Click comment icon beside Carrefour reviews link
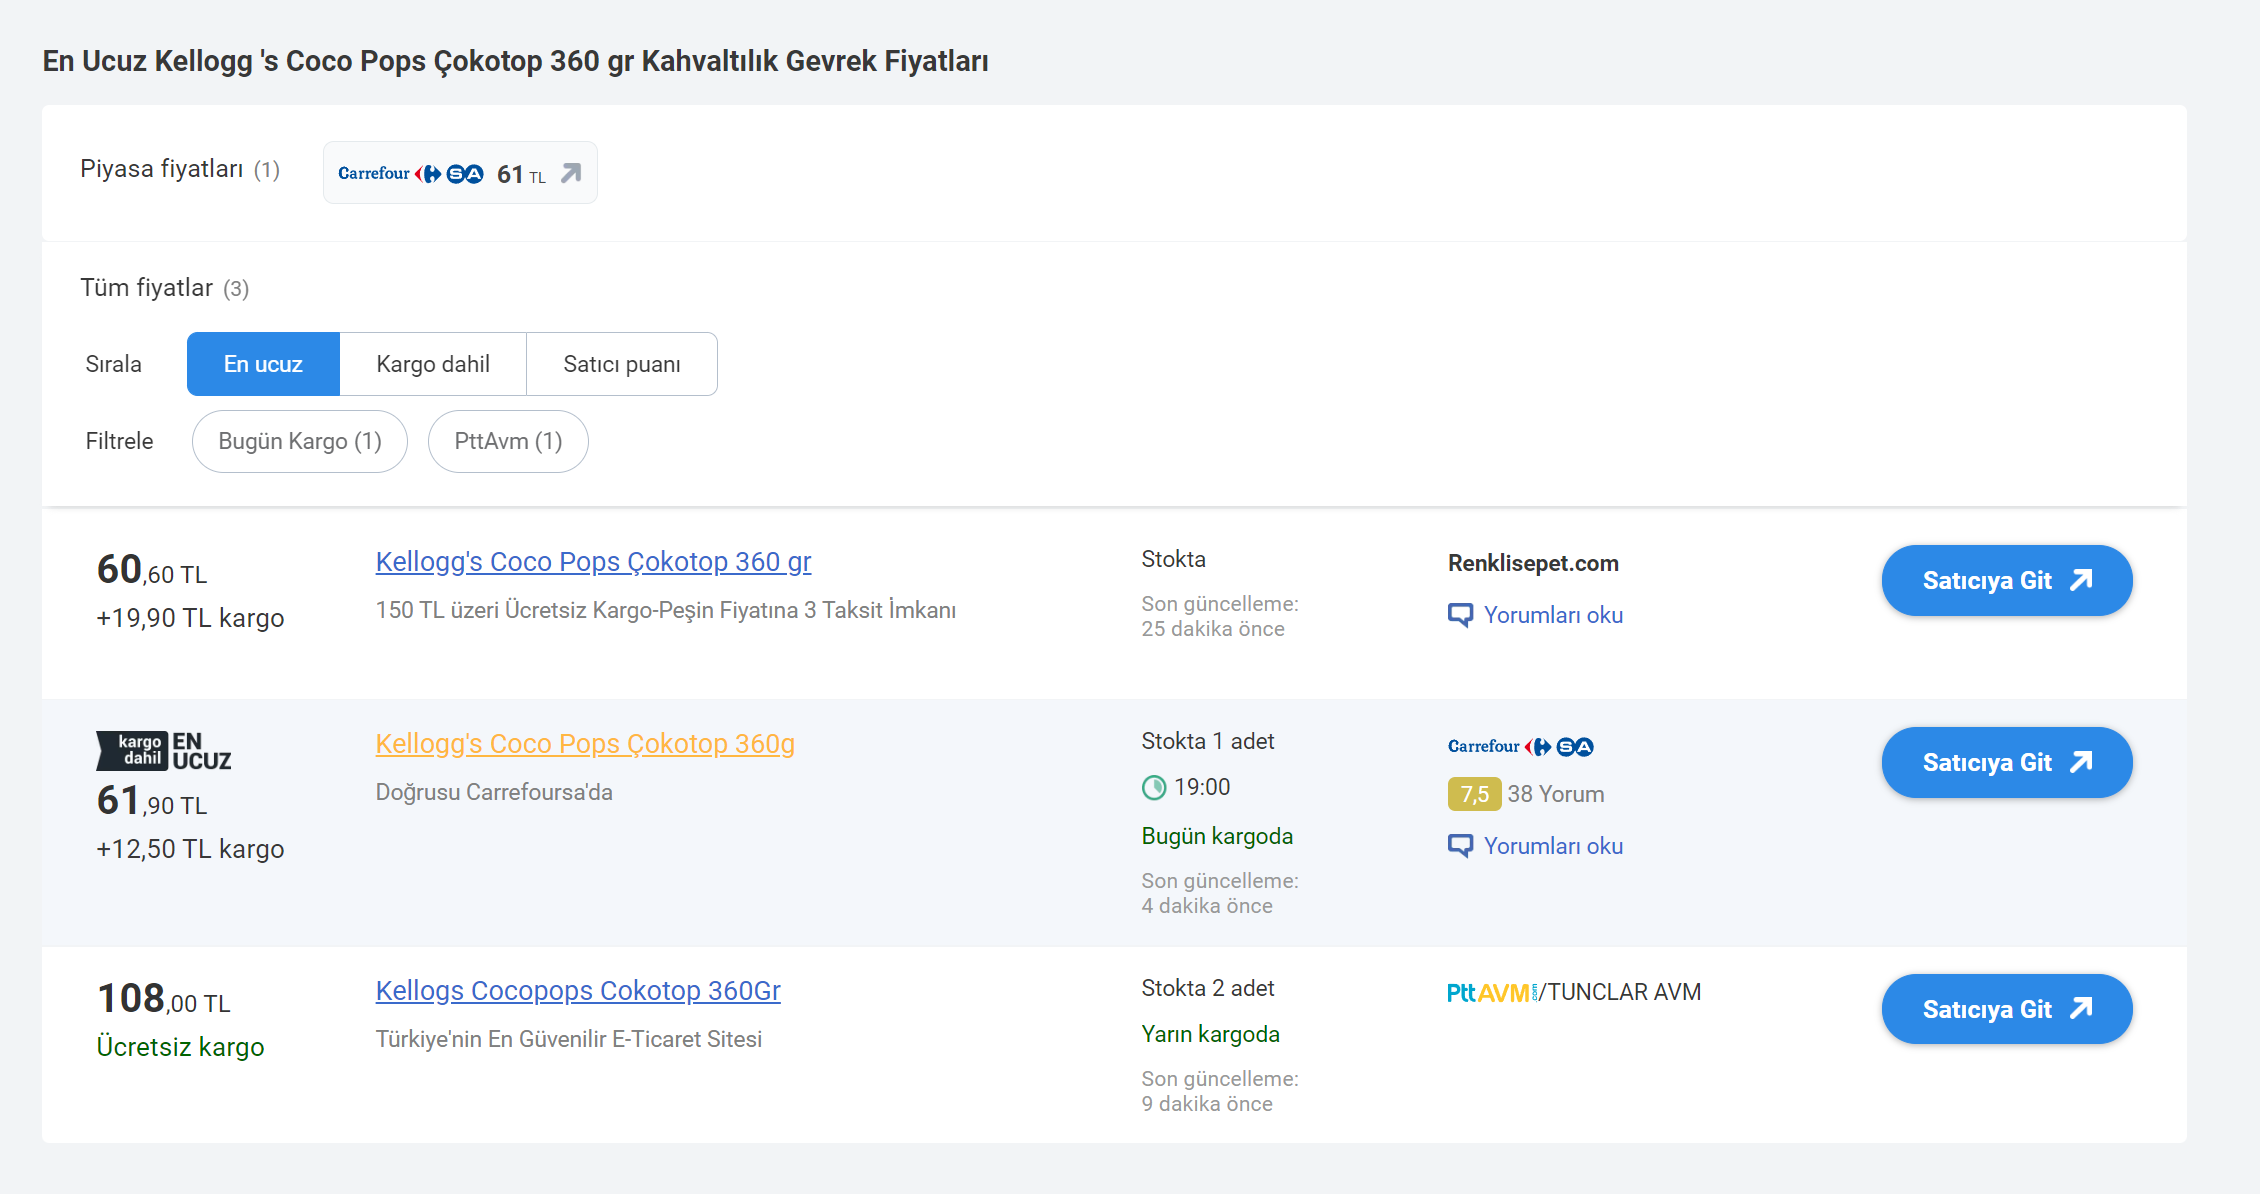This screenshot has height=1194, width=2260. (x=1460, y=846)
